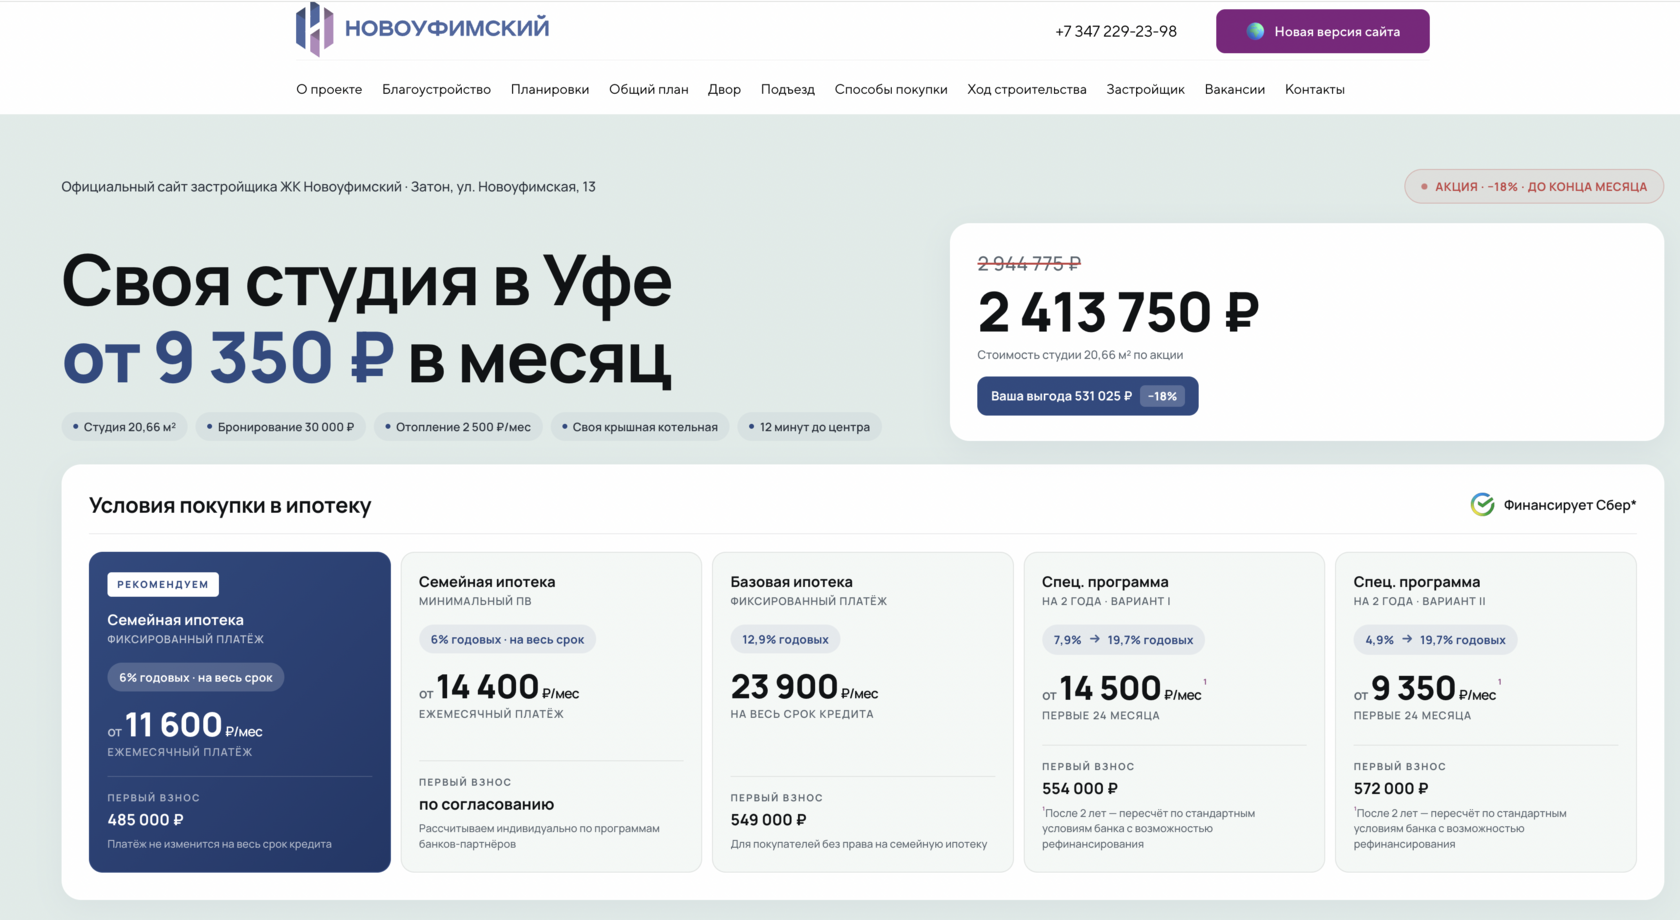The height and width of the screenshot is (920, 1680).
Task: Click the 12 минут до центра chip
Action: pyautogui.click(x=809, y=427)
